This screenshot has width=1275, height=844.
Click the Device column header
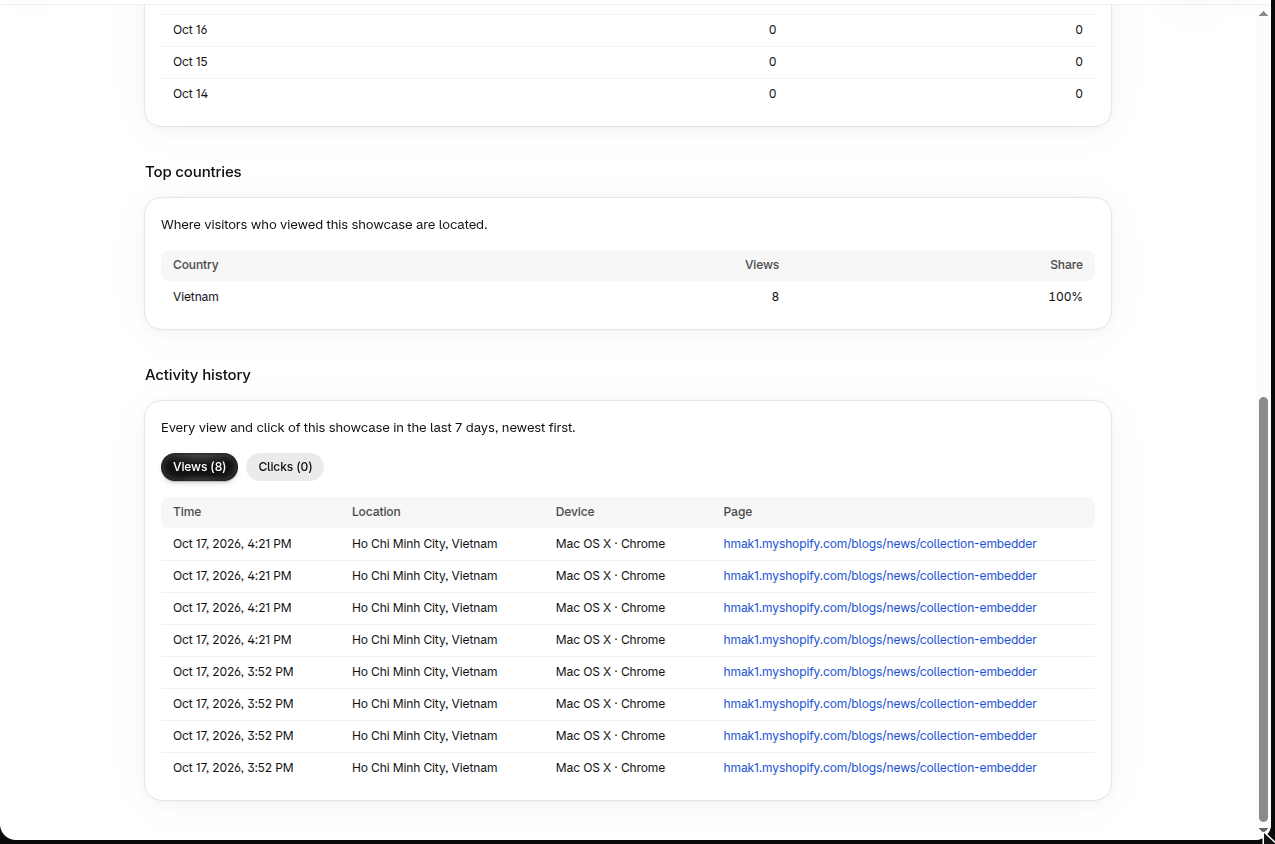[575, 512]
